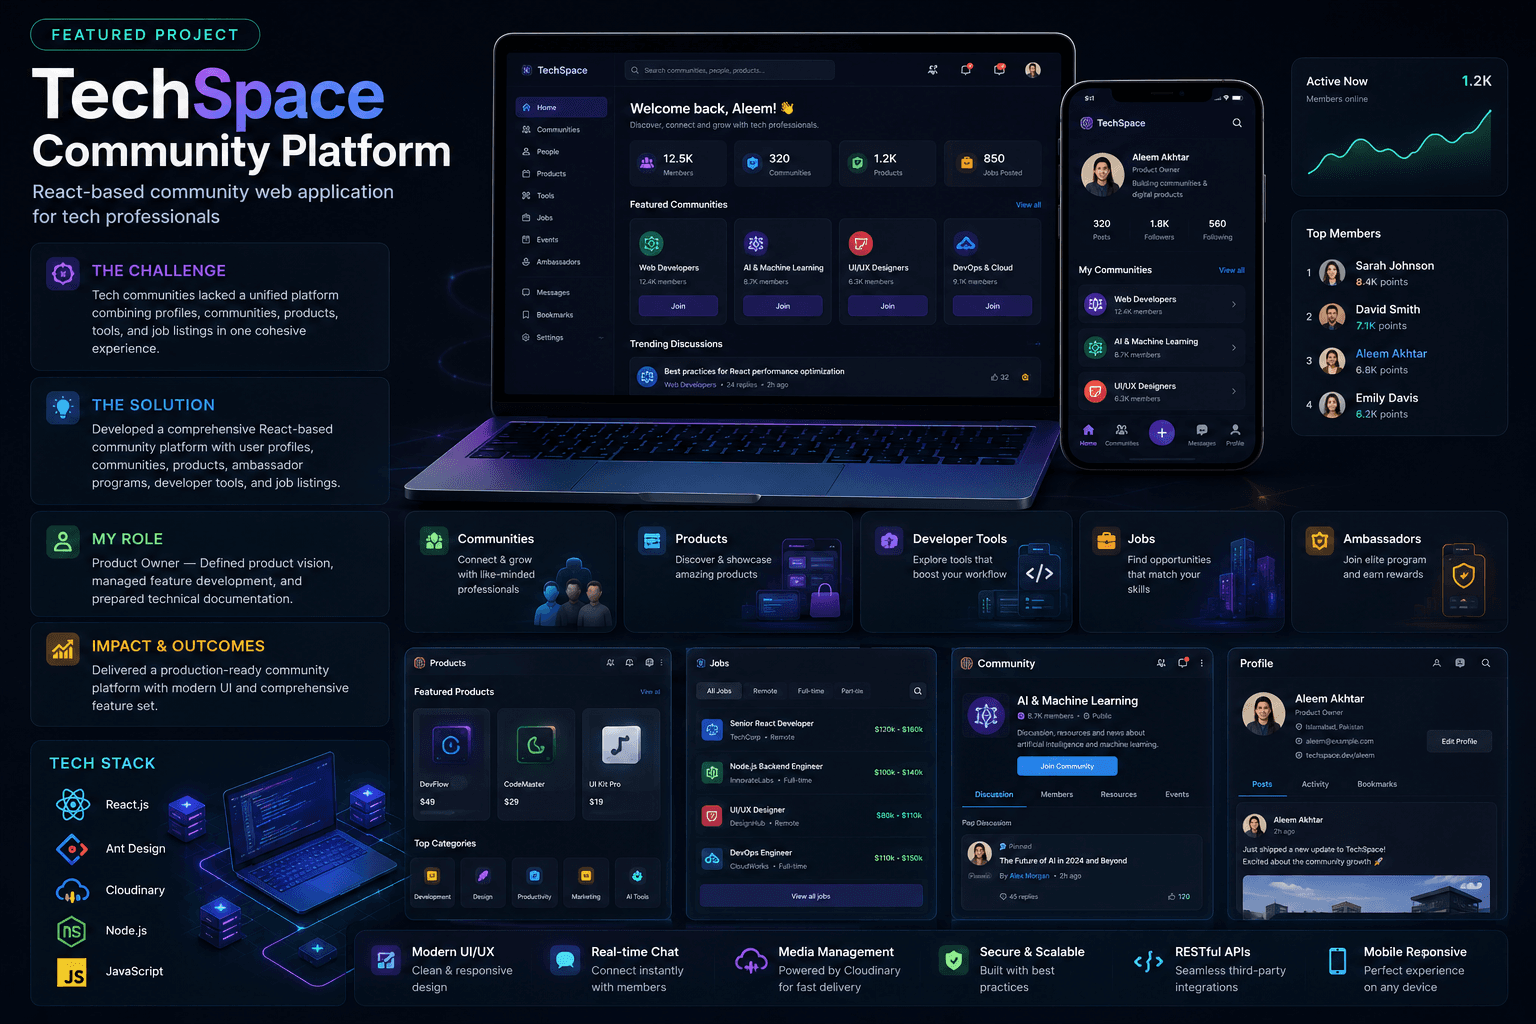Select Aleem Akhtar in Top Members

coord(1391,354)
